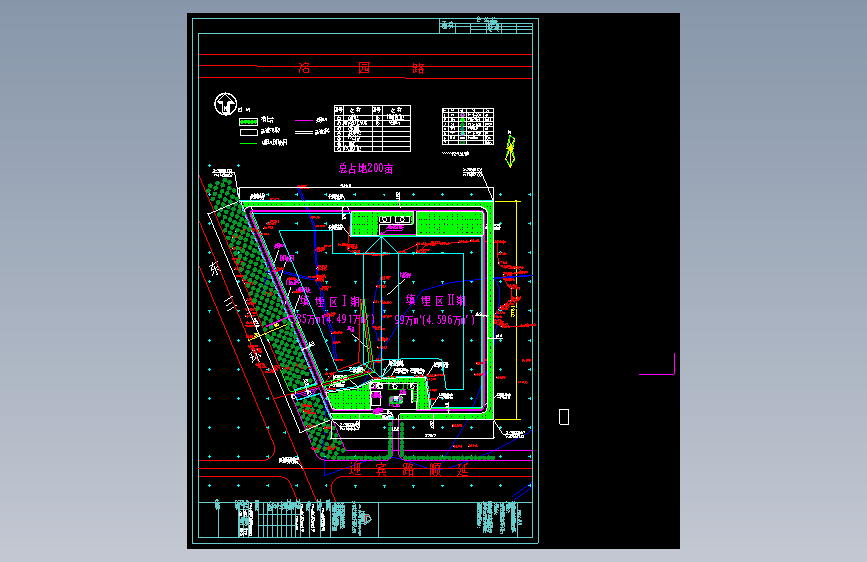The height and width of the screenshot is (562, 867).
Task: Click the plant schedule table with colored symbols
Action: click(468, 126)
